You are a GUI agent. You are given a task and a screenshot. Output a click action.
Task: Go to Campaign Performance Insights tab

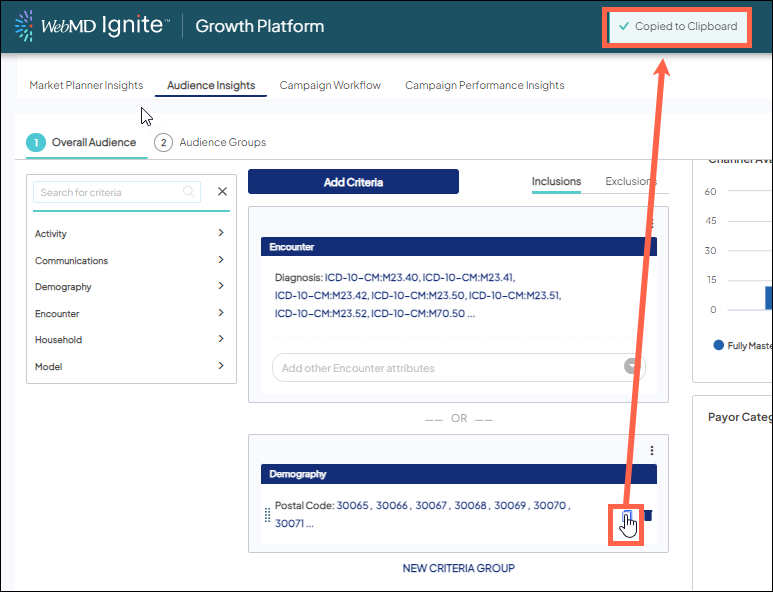(484, 85)
